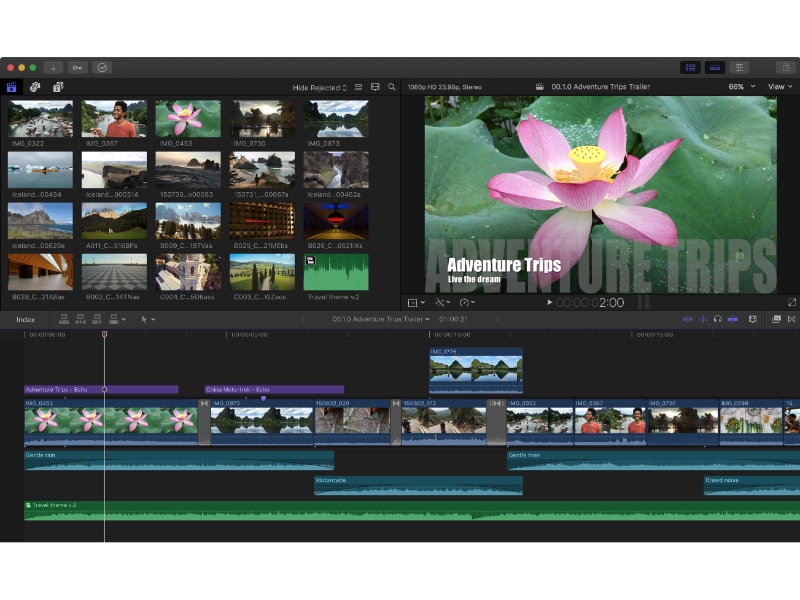Open the Select tool arrow dropdown
The width and height of the screenshot is (800, 600).
point(147,319)
